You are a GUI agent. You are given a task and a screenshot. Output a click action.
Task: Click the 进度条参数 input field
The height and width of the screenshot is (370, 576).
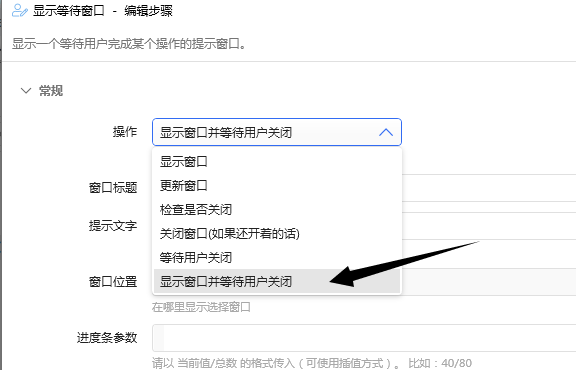(x=364, y=338)
